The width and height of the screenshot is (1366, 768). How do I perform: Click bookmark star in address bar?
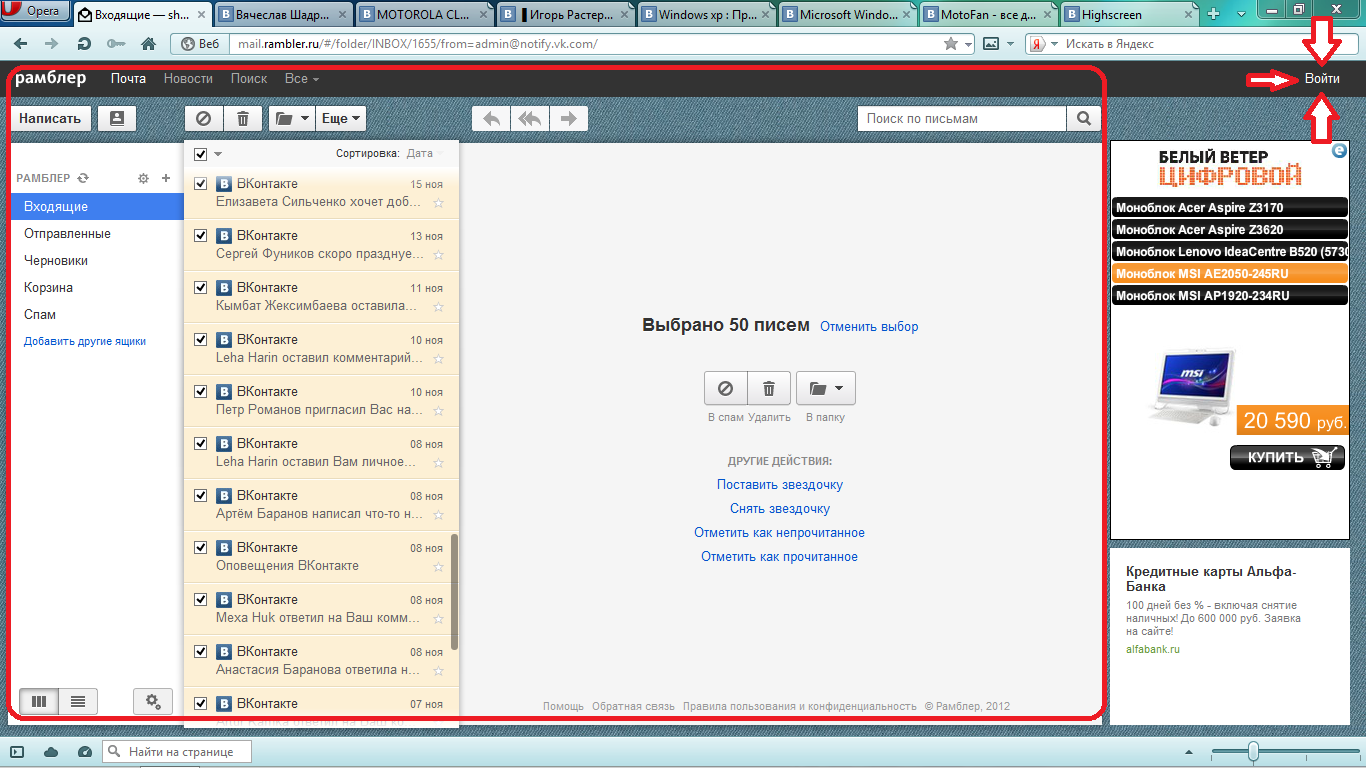click(x=951, y=44)
